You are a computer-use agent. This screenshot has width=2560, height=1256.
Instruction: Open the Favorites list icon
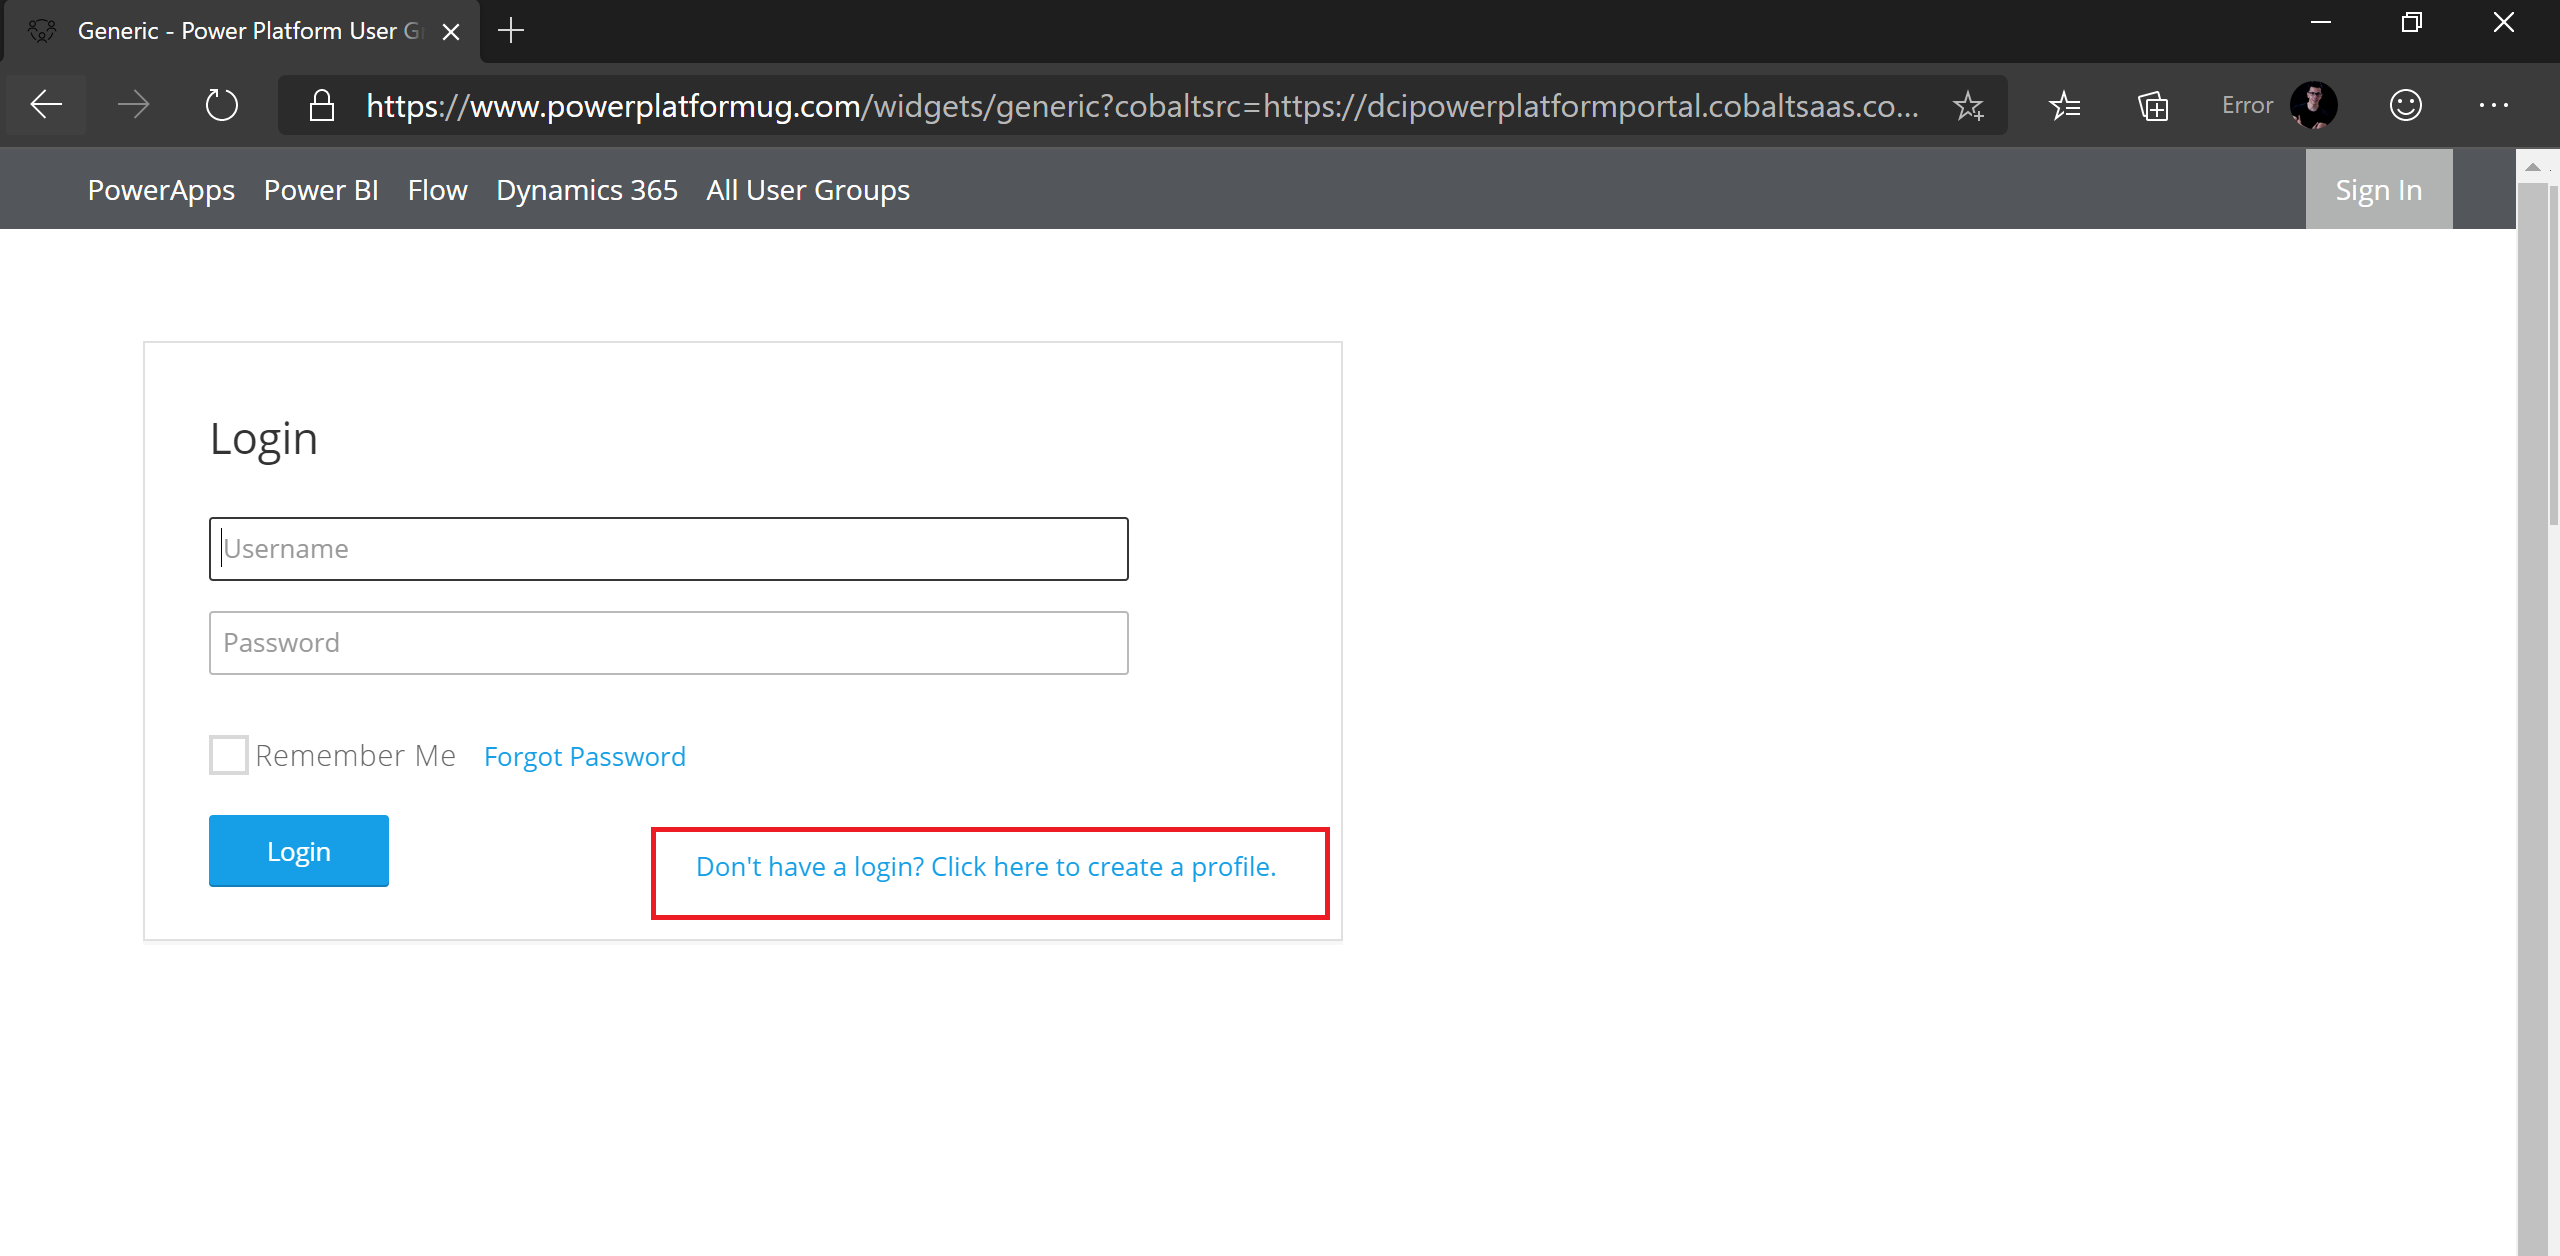tap(2064, 106)
